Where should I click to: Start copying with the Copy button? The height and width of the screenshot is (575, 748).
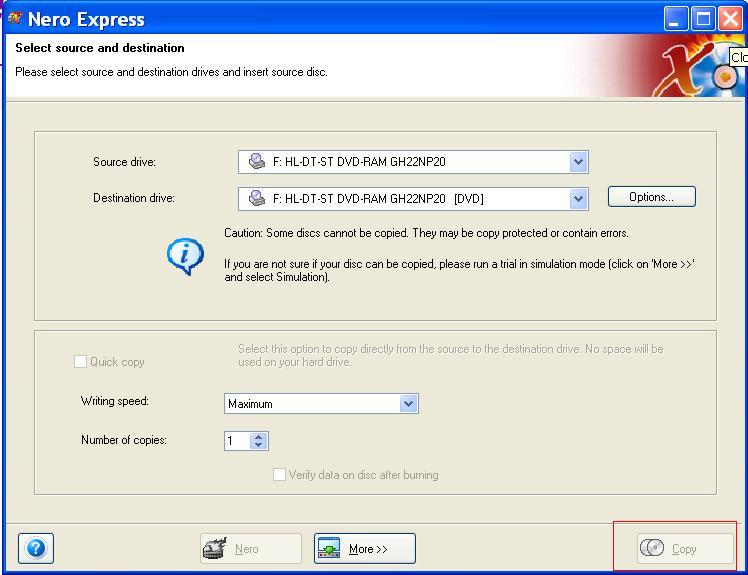pyautogui.click(x=685, y=548)
